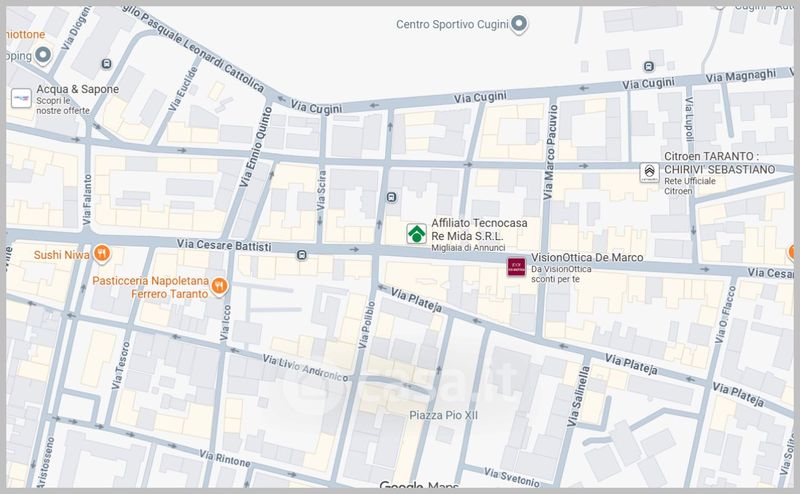
Task: Select the bus stop near Via Magnaghi
Action: point(646,65)
